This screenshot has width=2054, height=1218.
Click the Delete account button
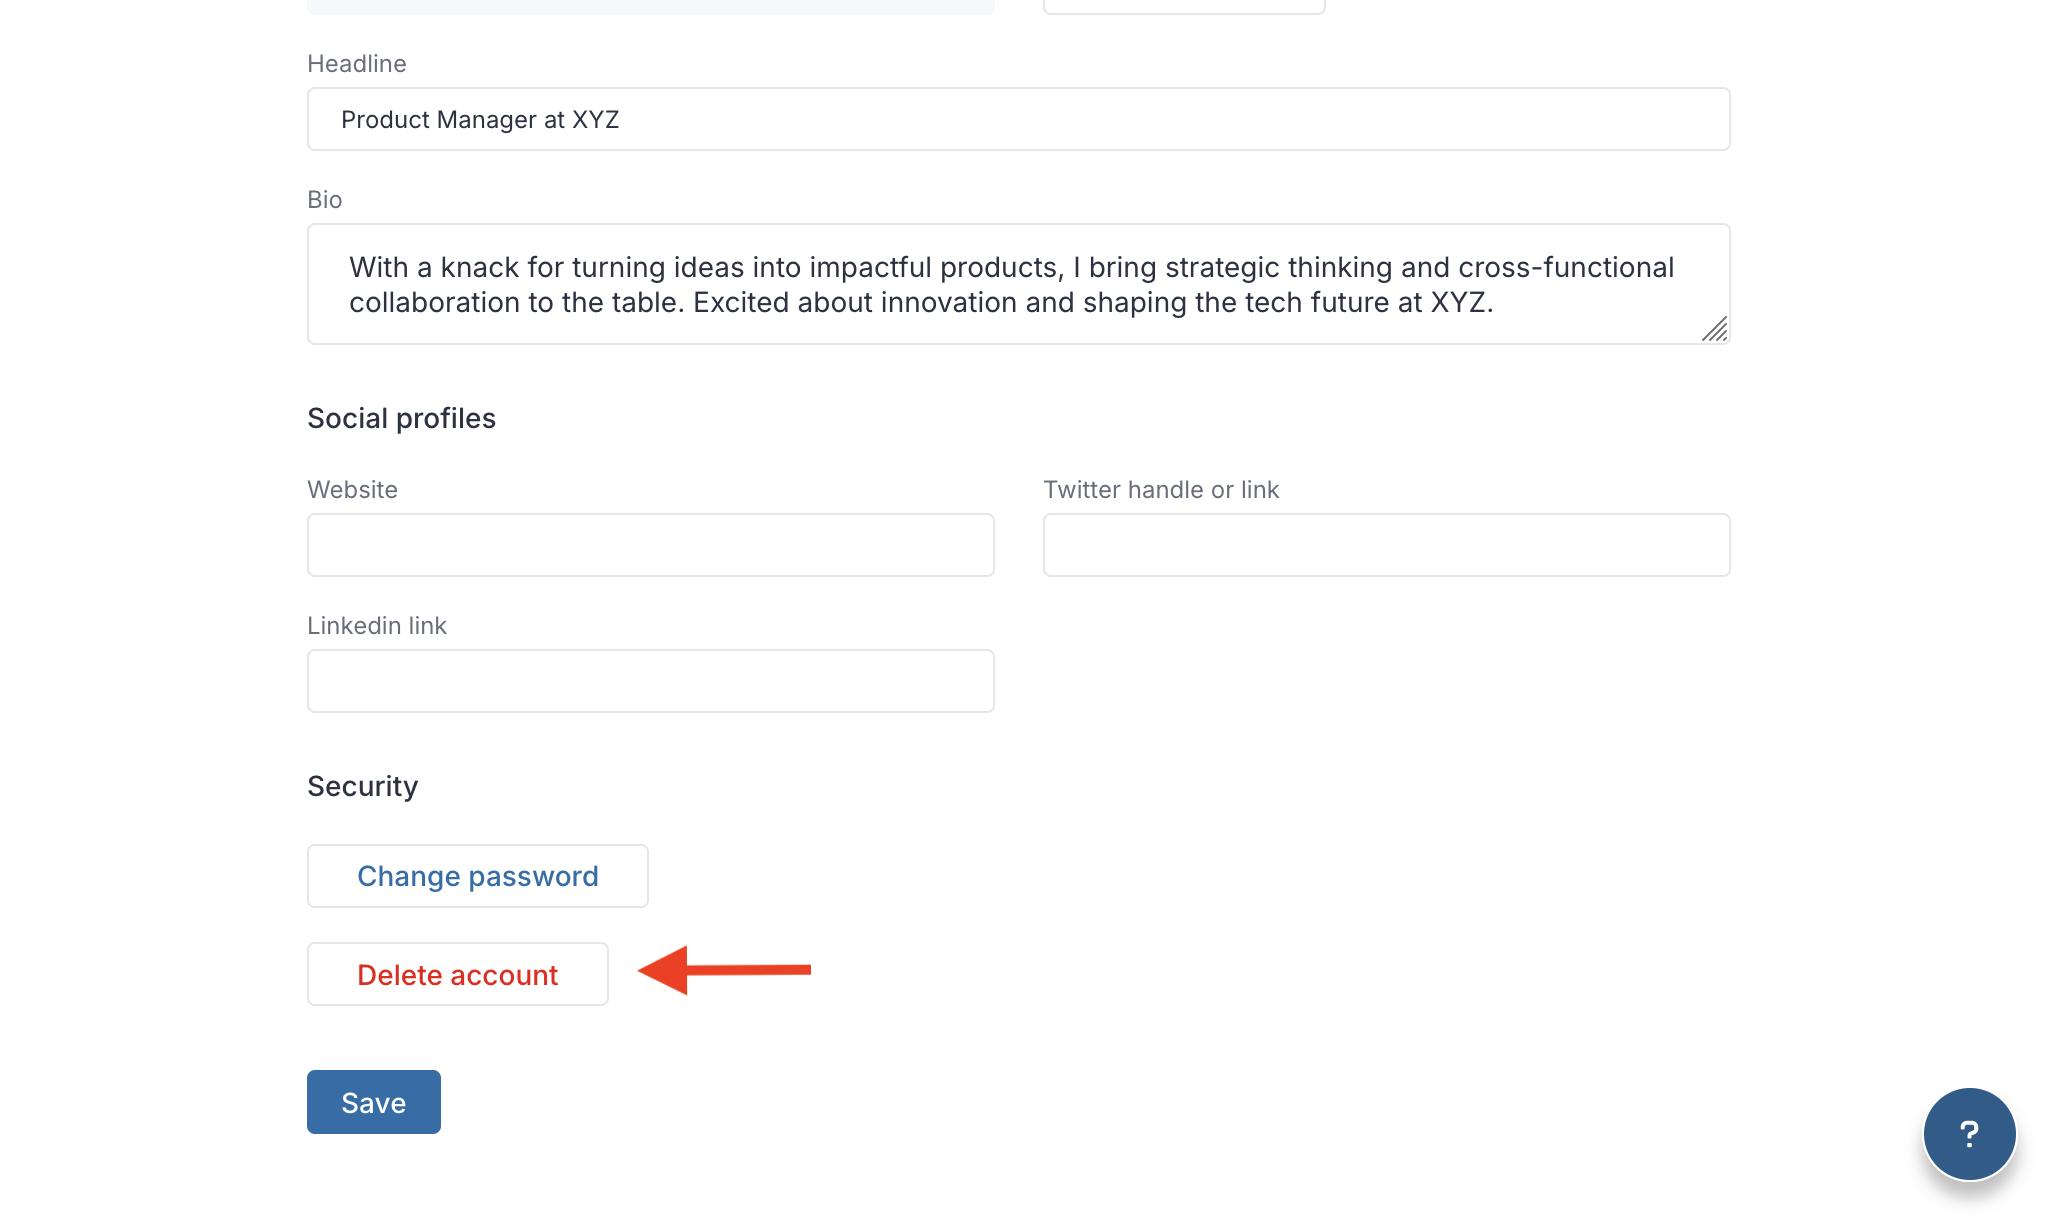[458, 974]
